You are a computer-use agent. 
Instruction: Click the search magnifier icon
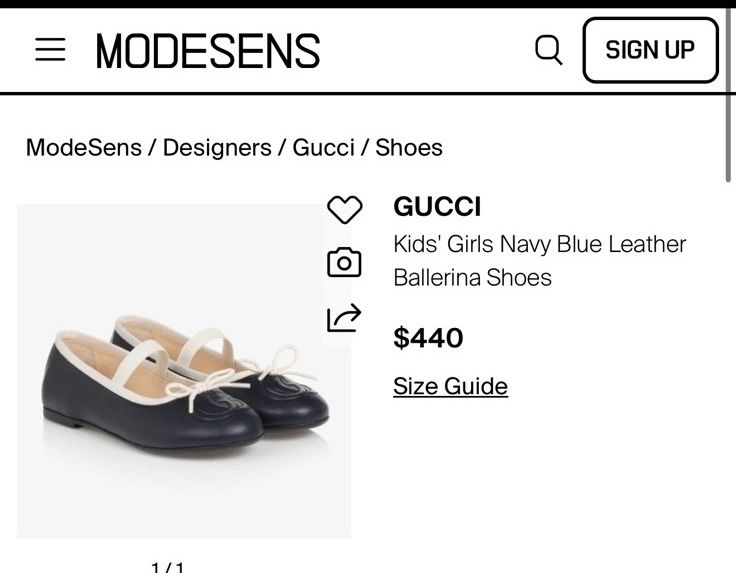548,49
